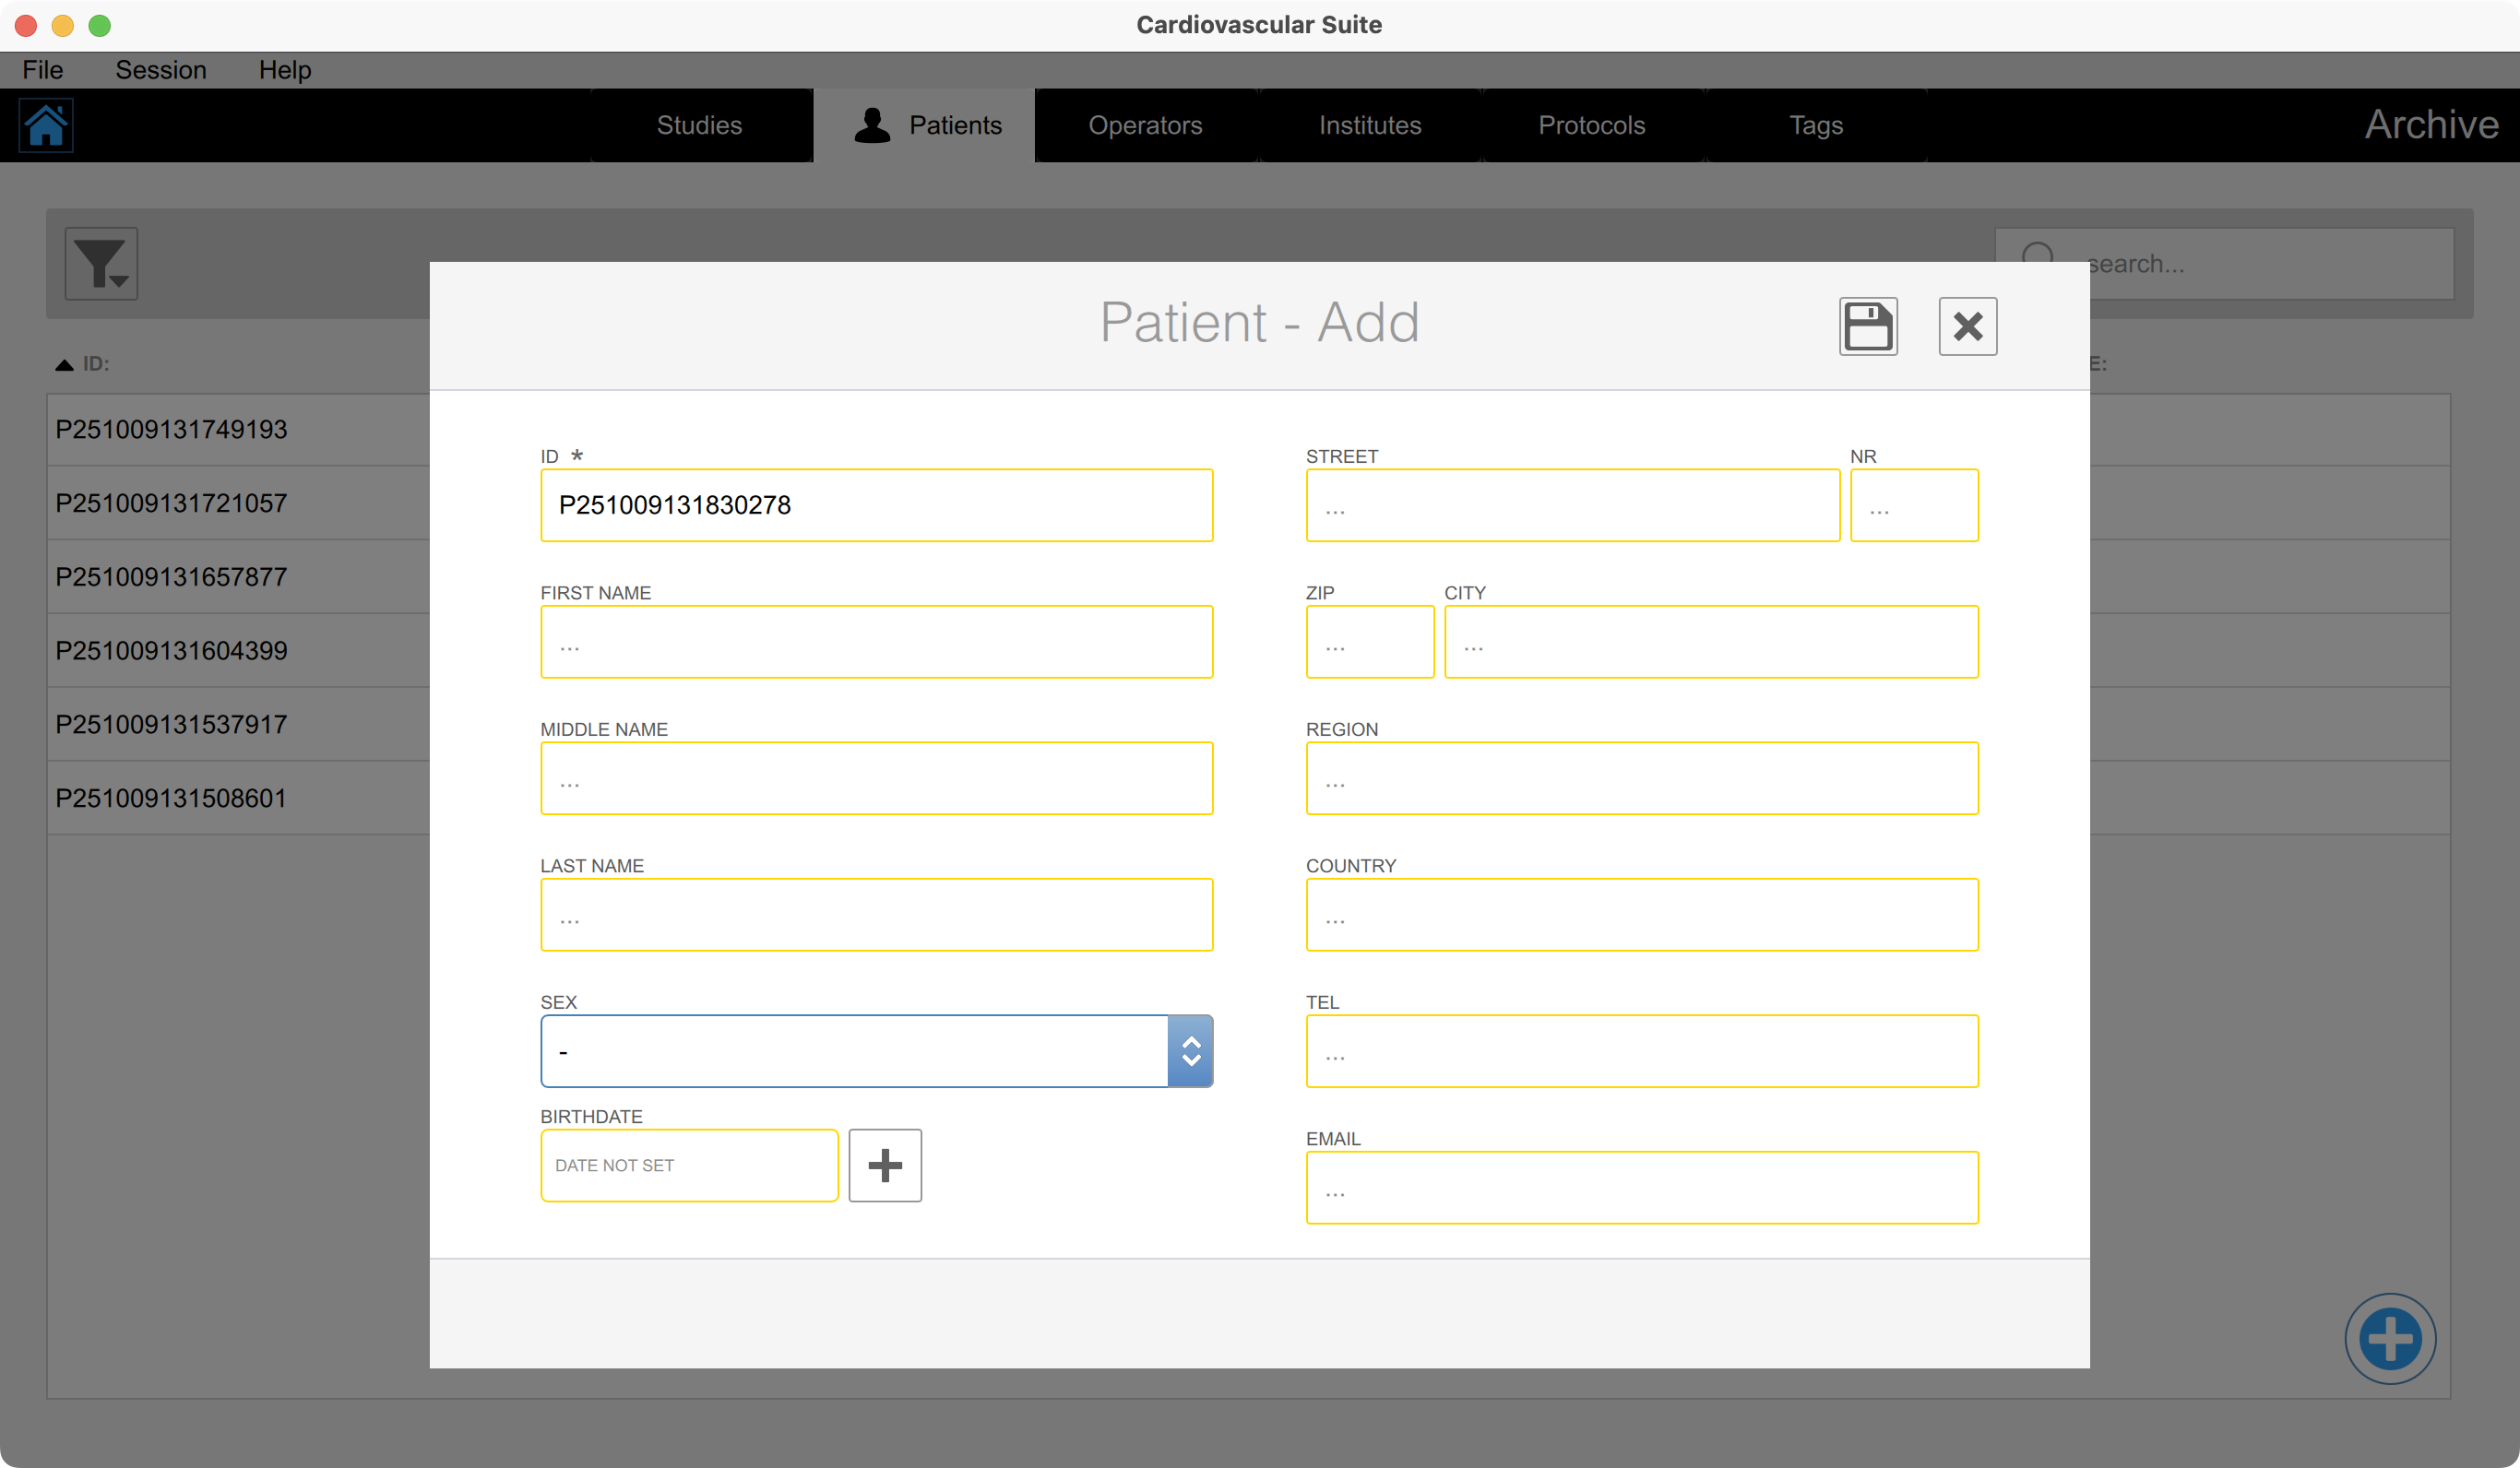The height and width of the screenshot is (1468, 2520).
Task: Close the Patient - Add dialog
Action: pos(1967,326)
